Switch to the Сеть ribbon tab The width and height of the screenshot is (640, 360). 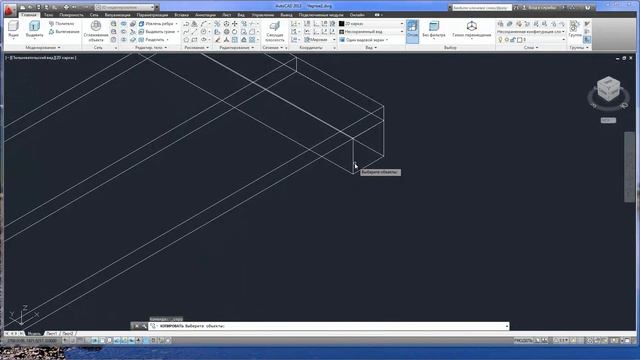pos(94,15)
